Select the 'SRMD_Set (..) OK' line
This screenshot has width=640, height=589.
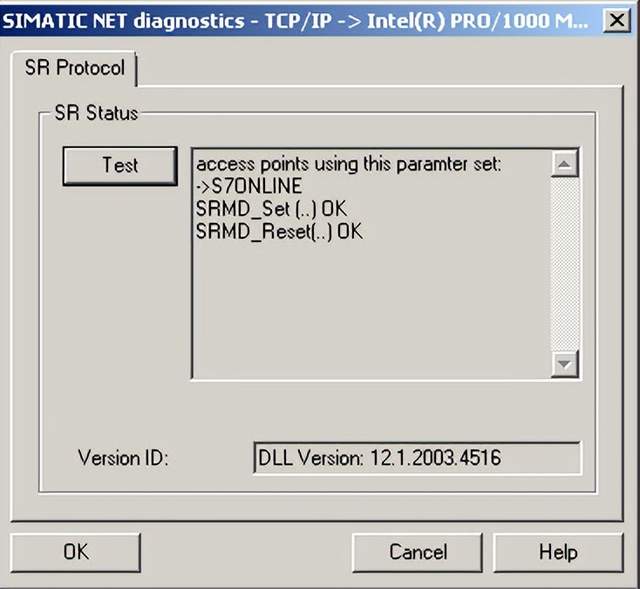(271, 209)
